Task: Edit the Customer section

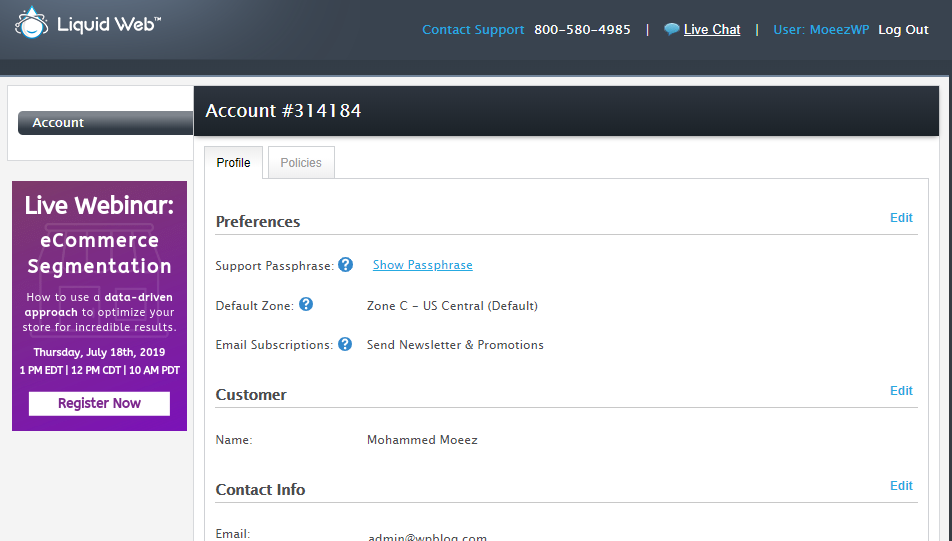Action: click(901, 390)
